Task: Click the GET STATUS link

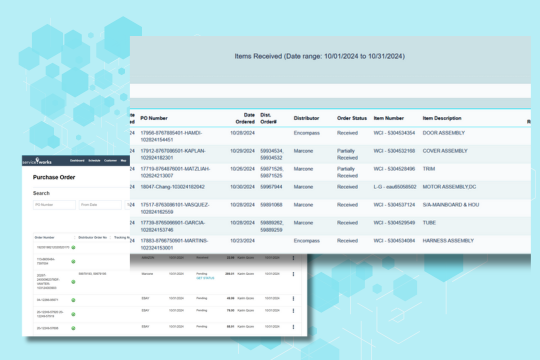Action: [205, 278]
